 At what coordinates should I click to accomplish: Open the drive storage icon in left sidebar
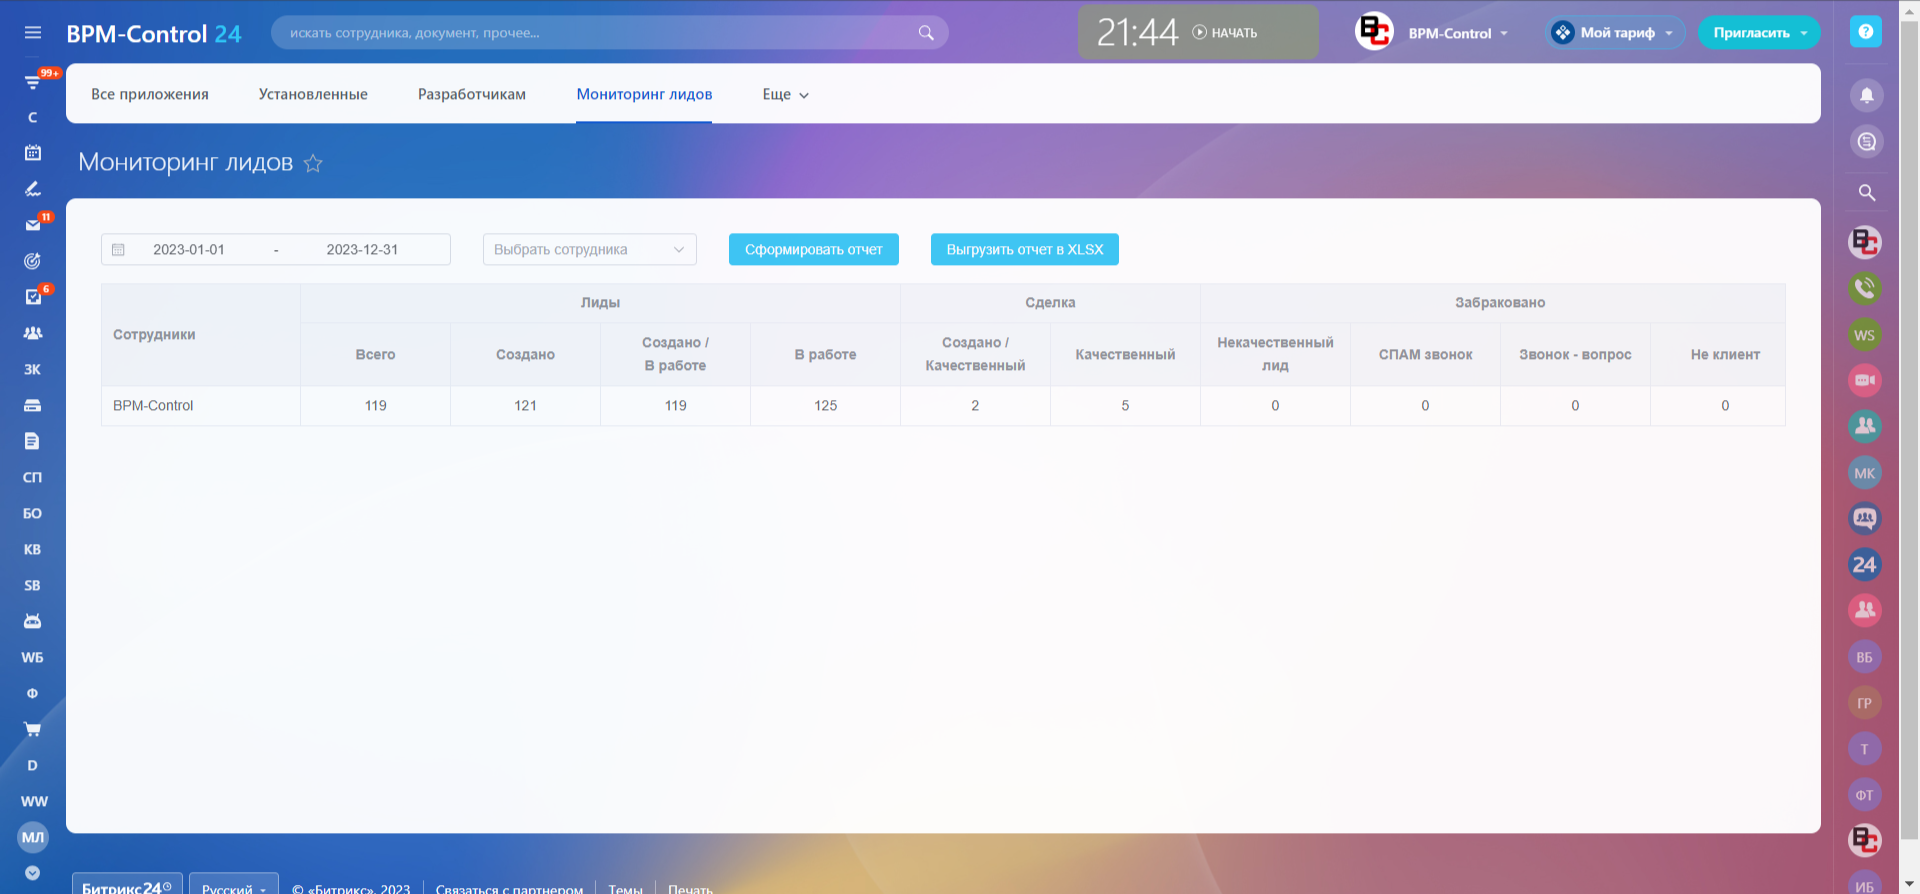point(33,405)
